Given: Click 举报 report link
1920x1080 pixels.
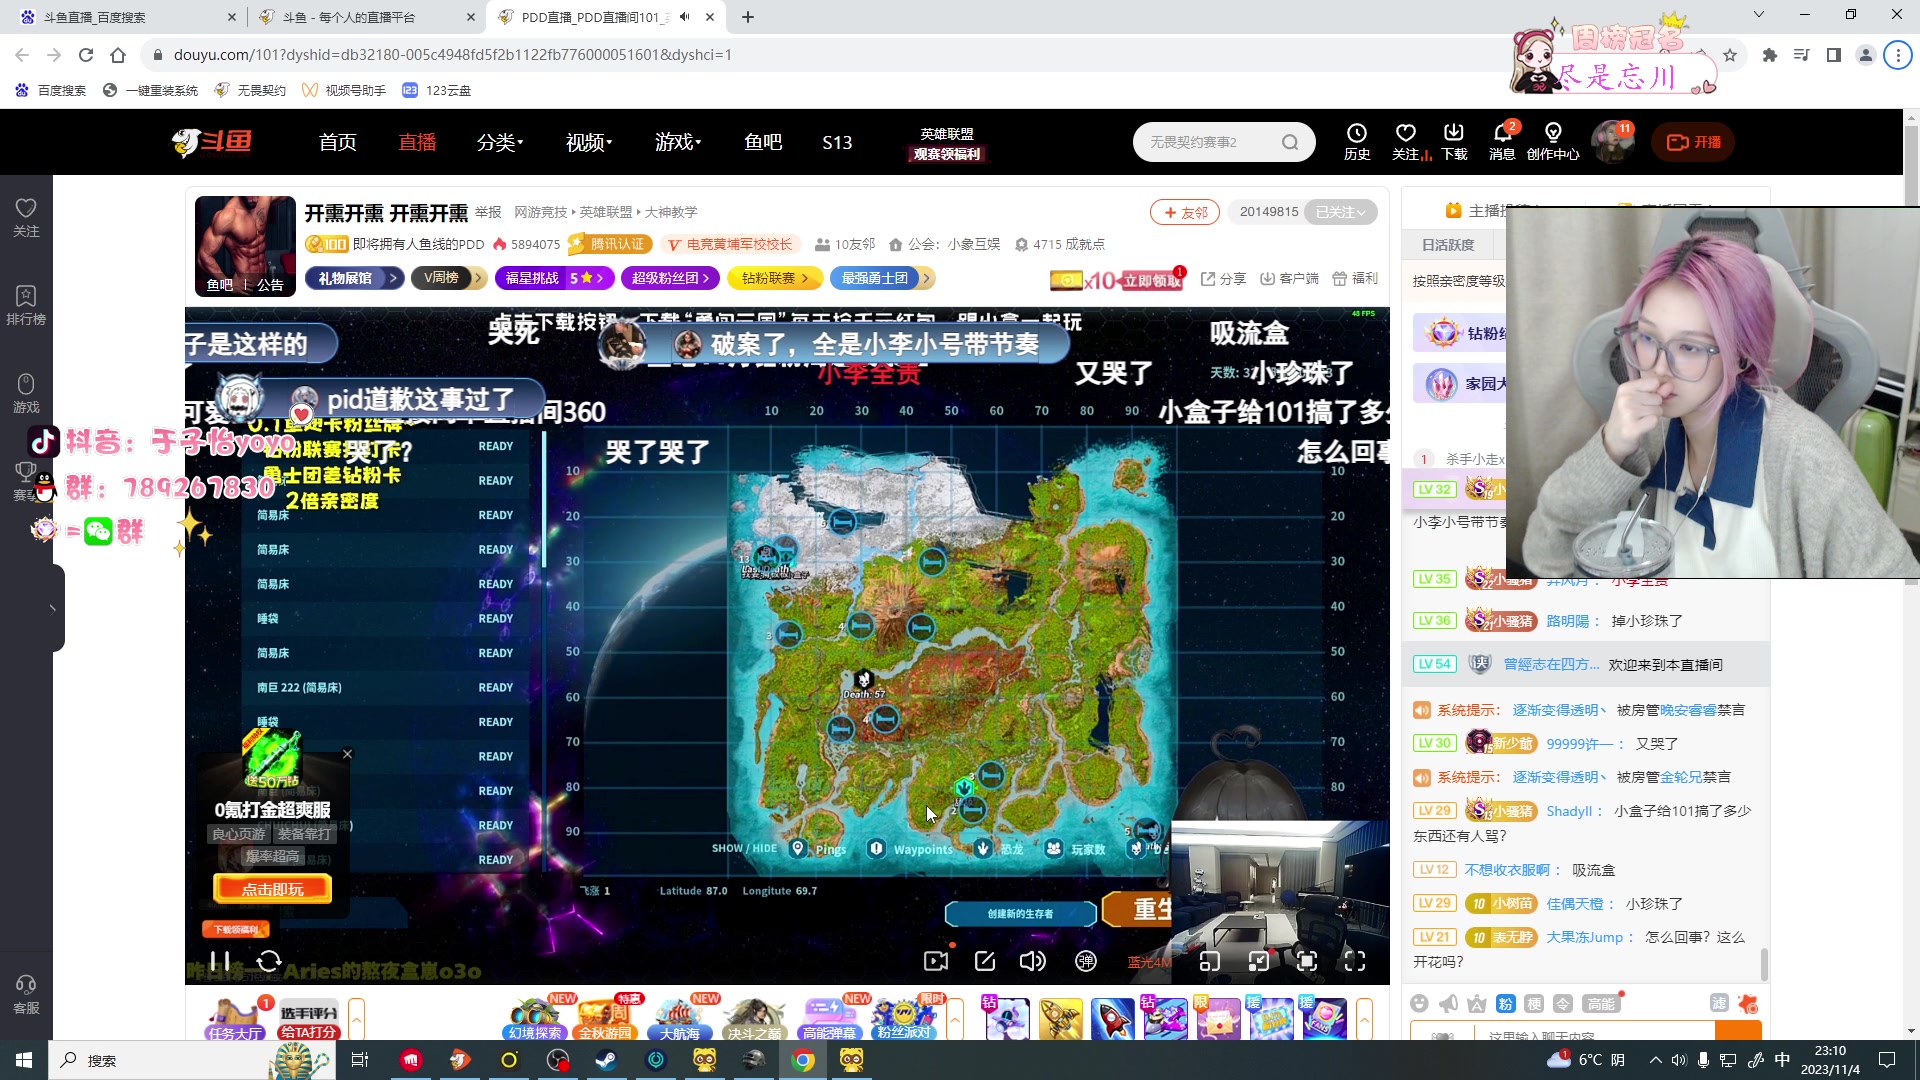Looking at the screenshot, I should (488, 212).
